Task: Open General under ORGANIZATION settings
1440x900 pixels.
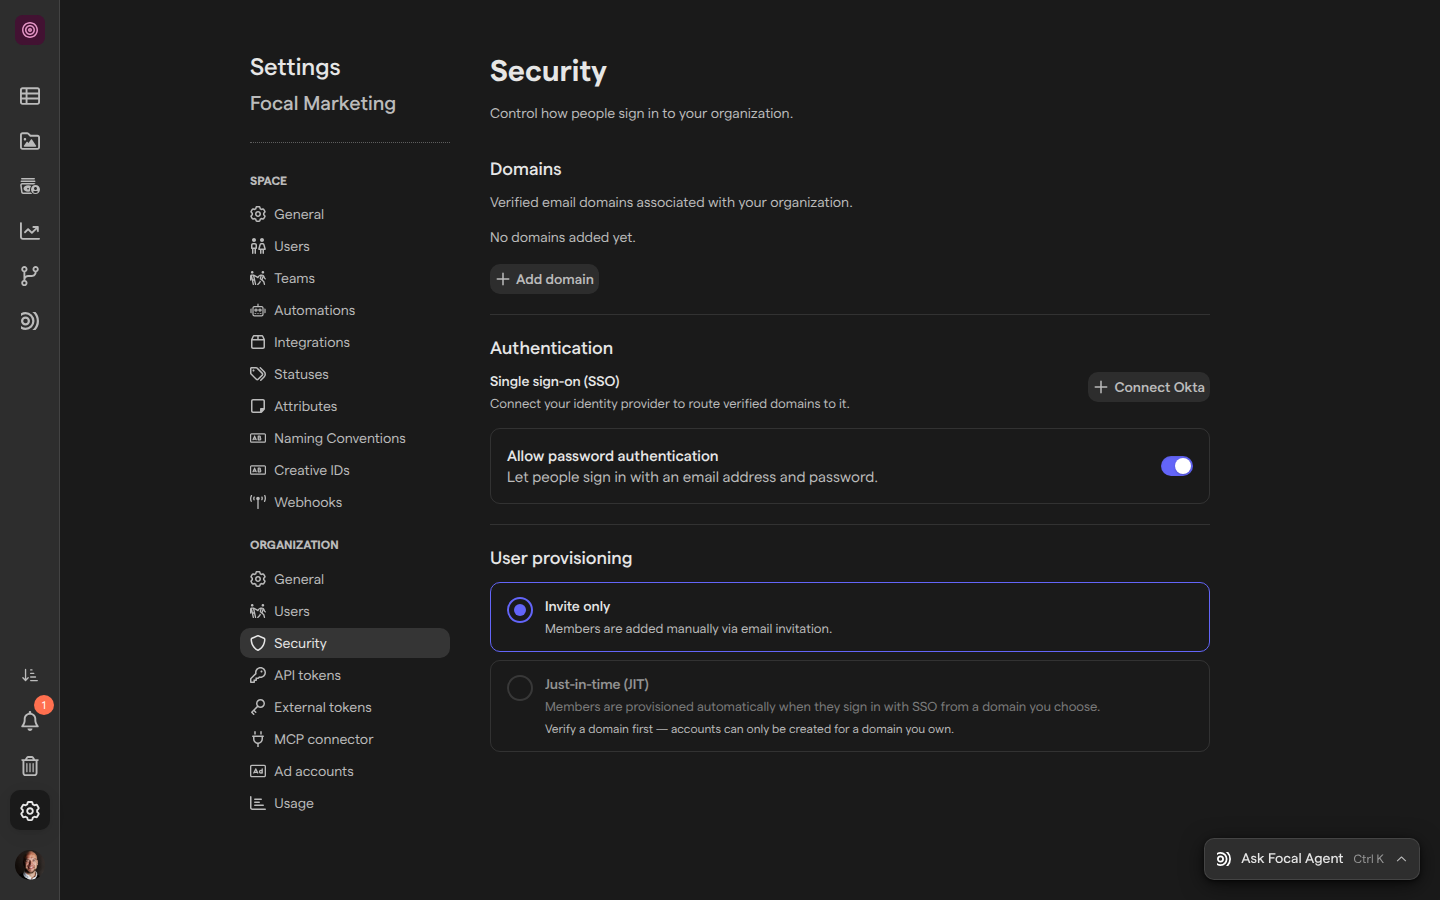Action: click(345, 579)
